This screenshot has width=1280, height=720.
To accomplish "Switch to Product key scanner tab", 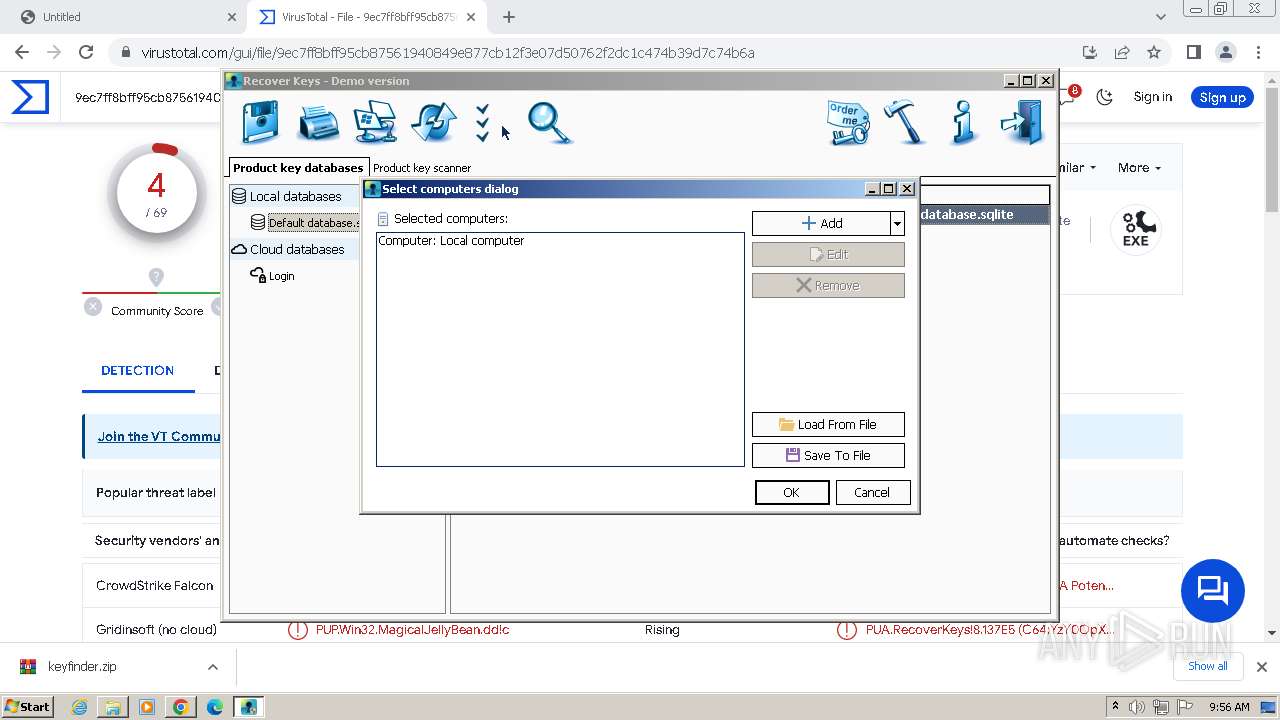I will pyautogui.click(x=422, y=168).
